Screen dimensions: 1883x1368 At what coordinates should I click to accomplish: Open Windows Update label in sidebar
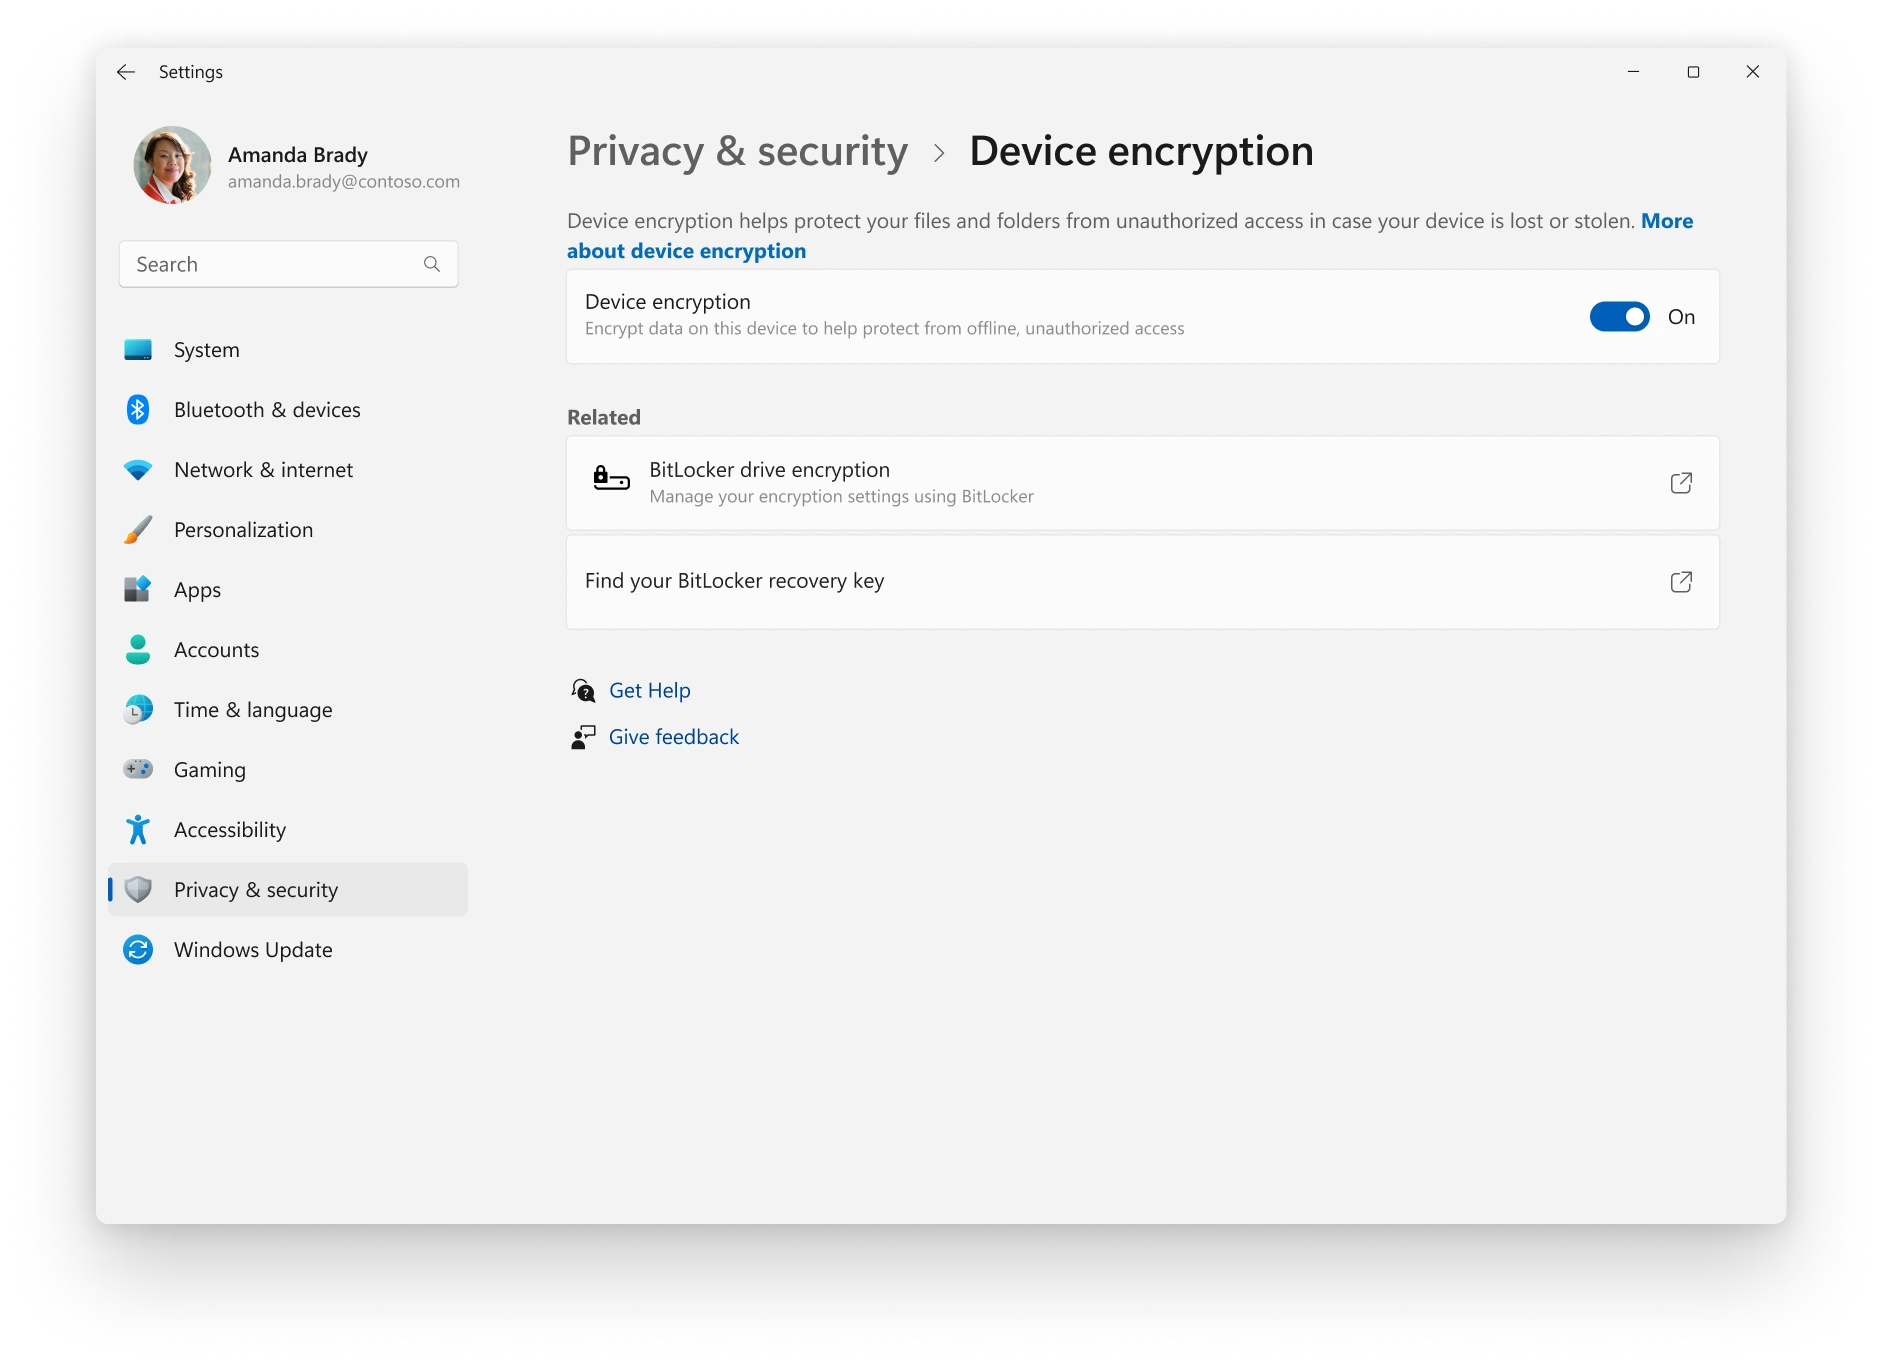click(253, 950)
